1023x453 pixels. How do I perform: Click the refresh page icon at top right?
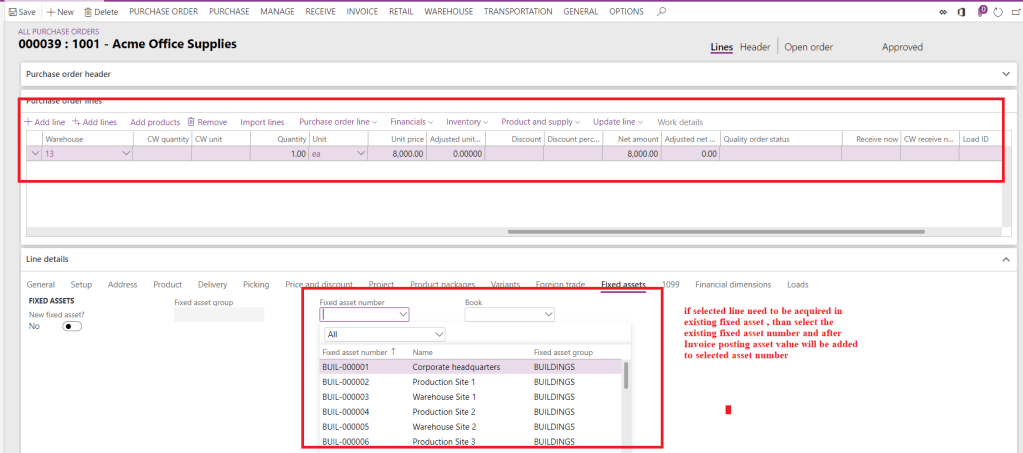(996, 12)
